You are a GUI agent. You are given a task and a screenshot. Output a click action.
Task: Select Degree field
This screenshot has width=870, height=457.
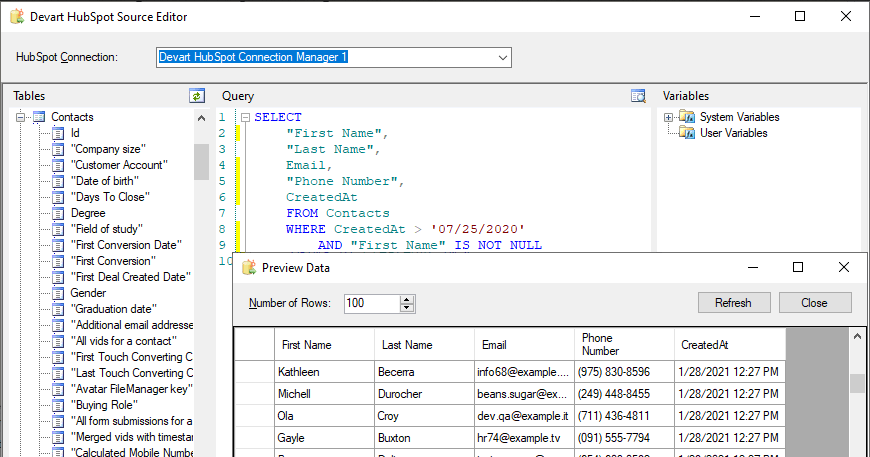[88, 214]
